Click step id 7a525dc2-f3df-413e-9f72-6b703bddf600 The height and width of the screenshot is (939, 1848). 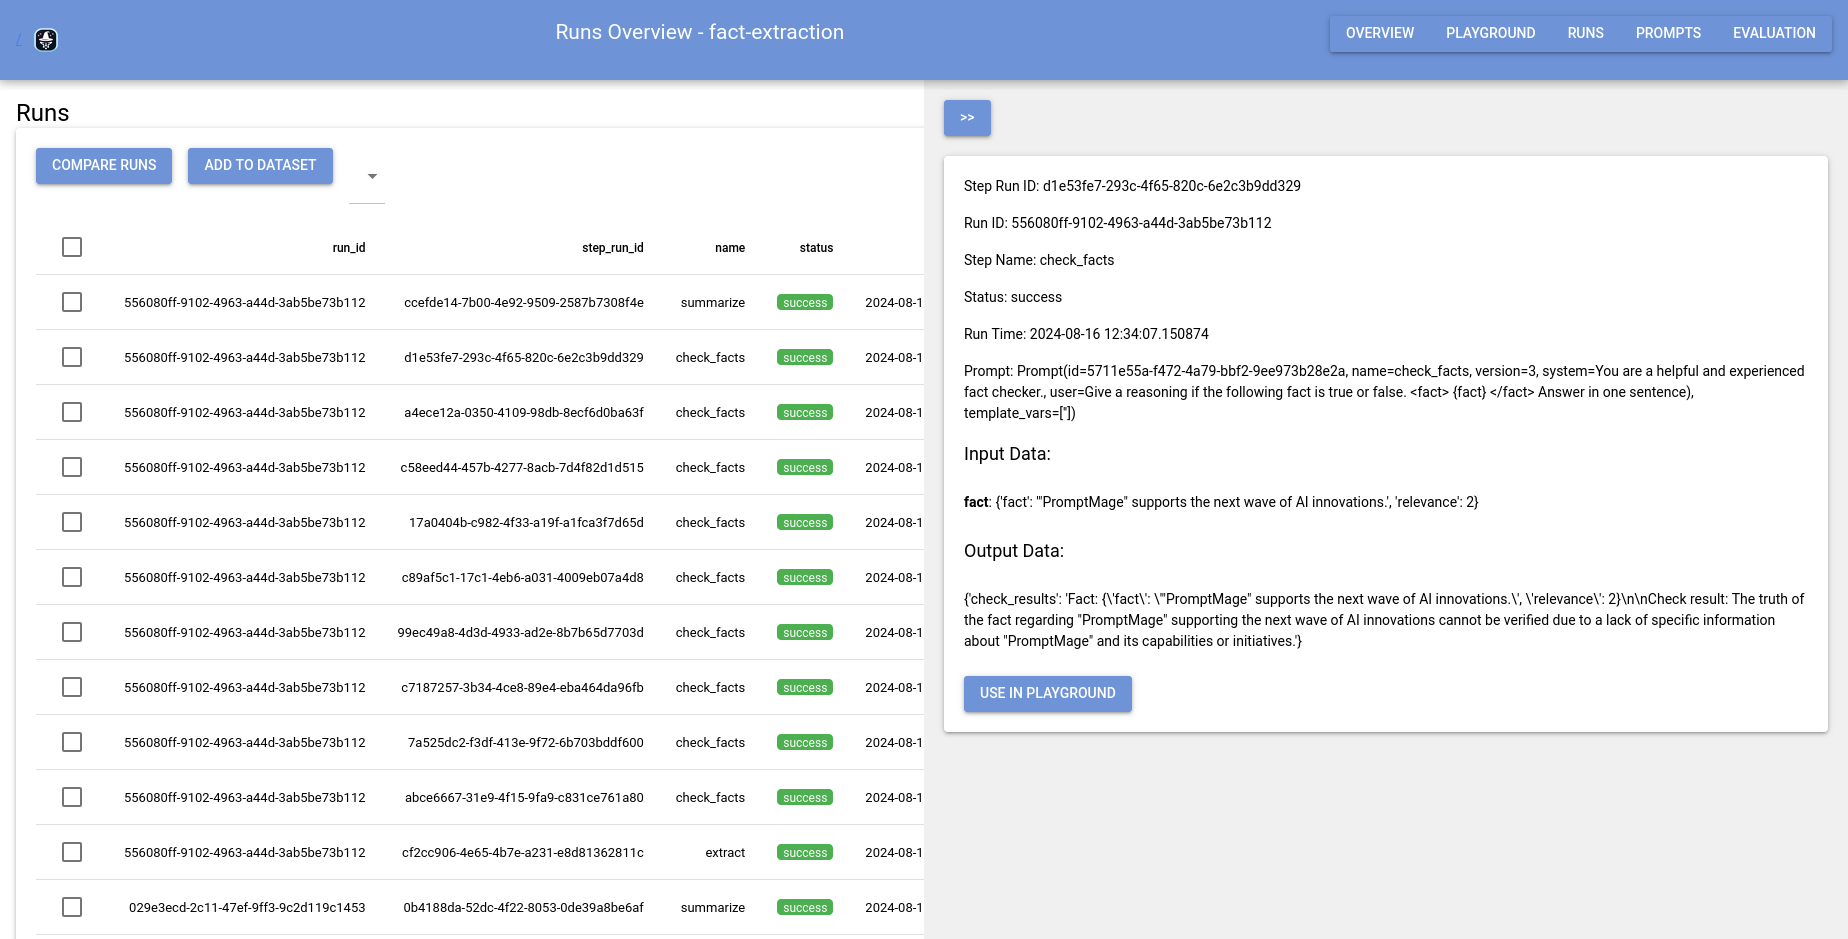click(526, 743)
